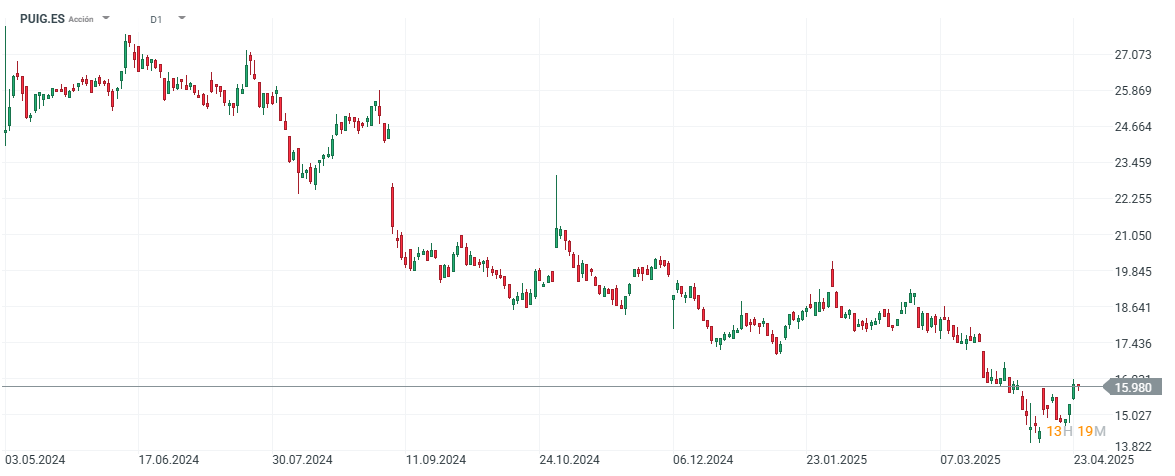Click the 06.12.2024 date on time axis
1175x476 pixels.
[x=703, y=460]
